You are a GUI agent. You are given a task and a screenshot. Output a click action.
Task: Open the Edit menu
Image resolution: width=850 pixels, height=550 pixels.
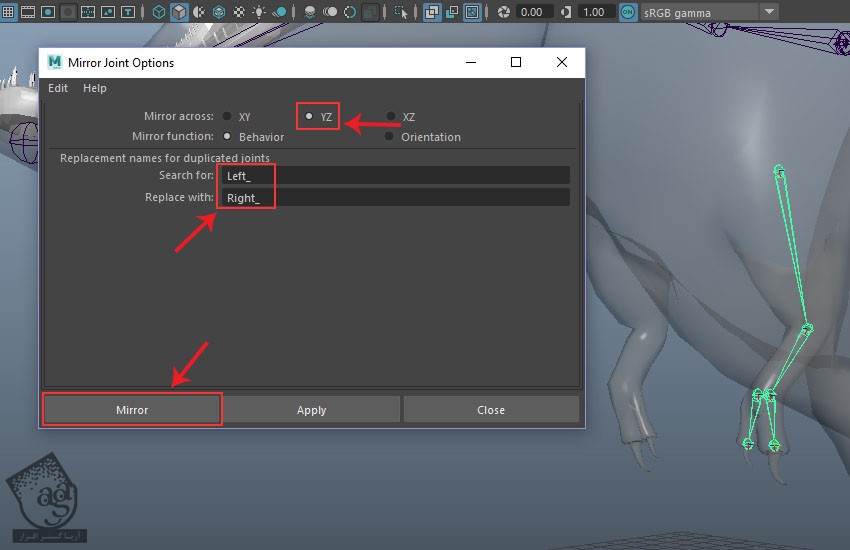58,88
